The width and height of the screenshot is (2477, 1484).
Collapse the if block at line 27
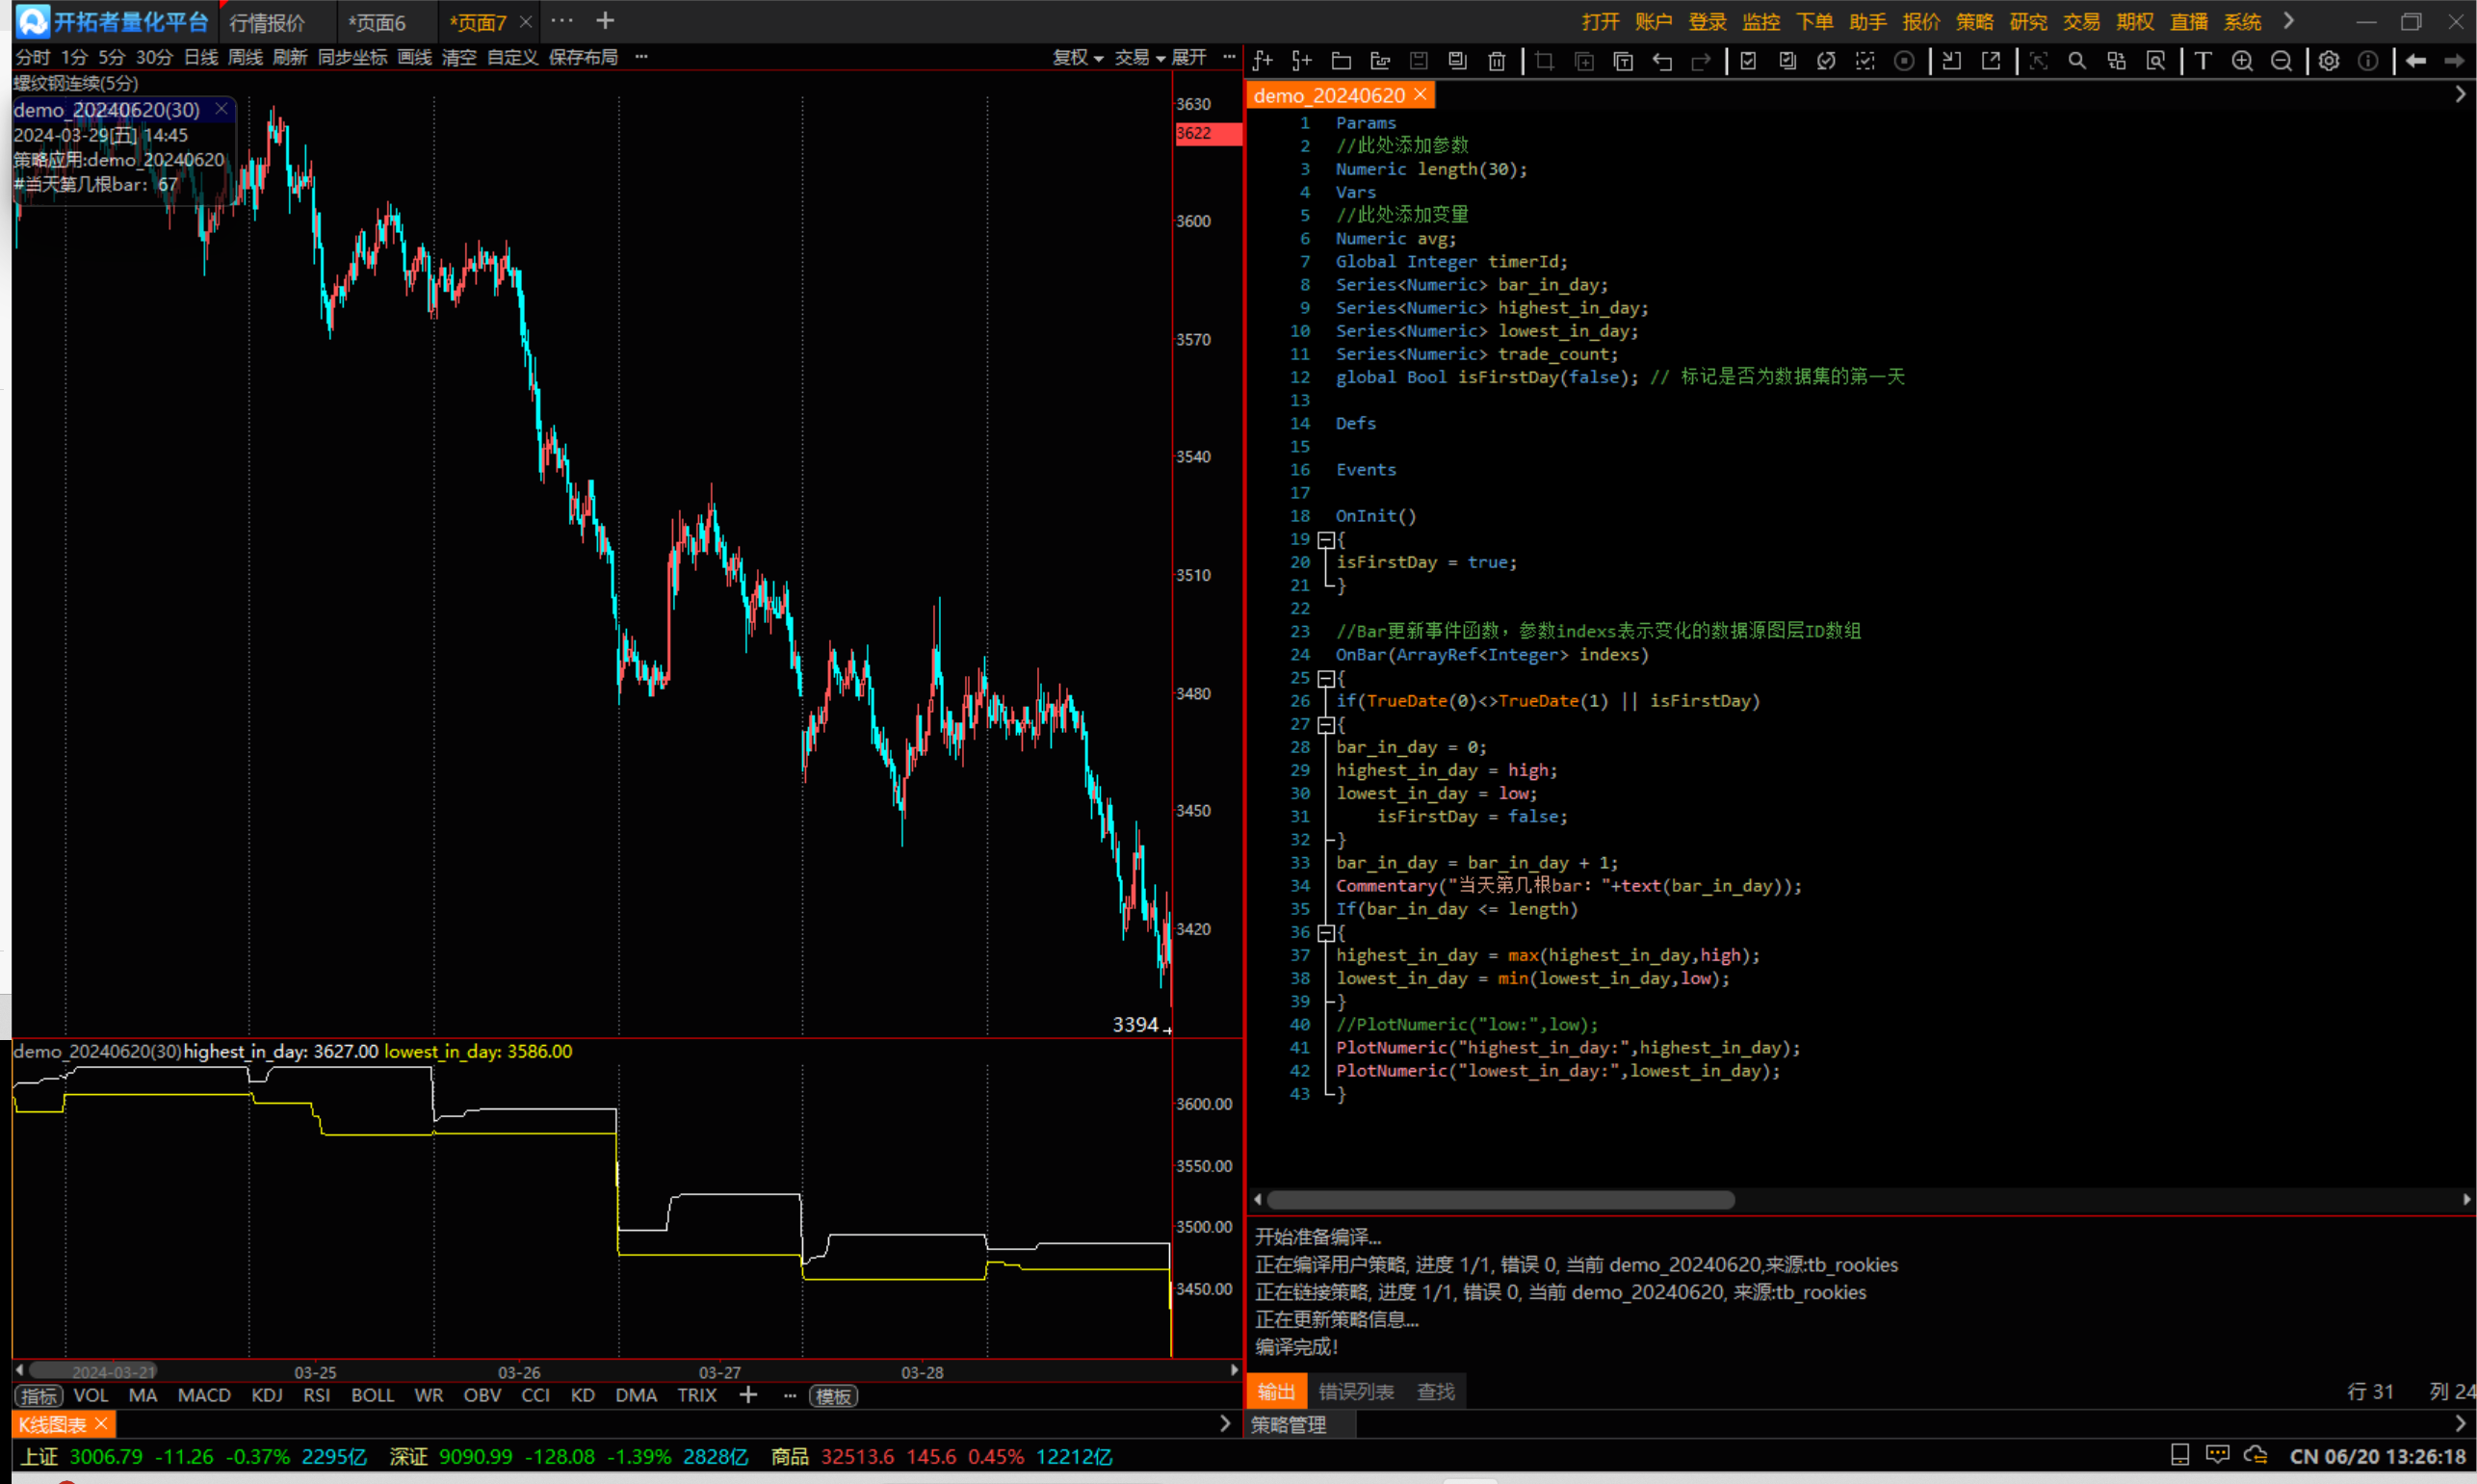coord(1326,725)
